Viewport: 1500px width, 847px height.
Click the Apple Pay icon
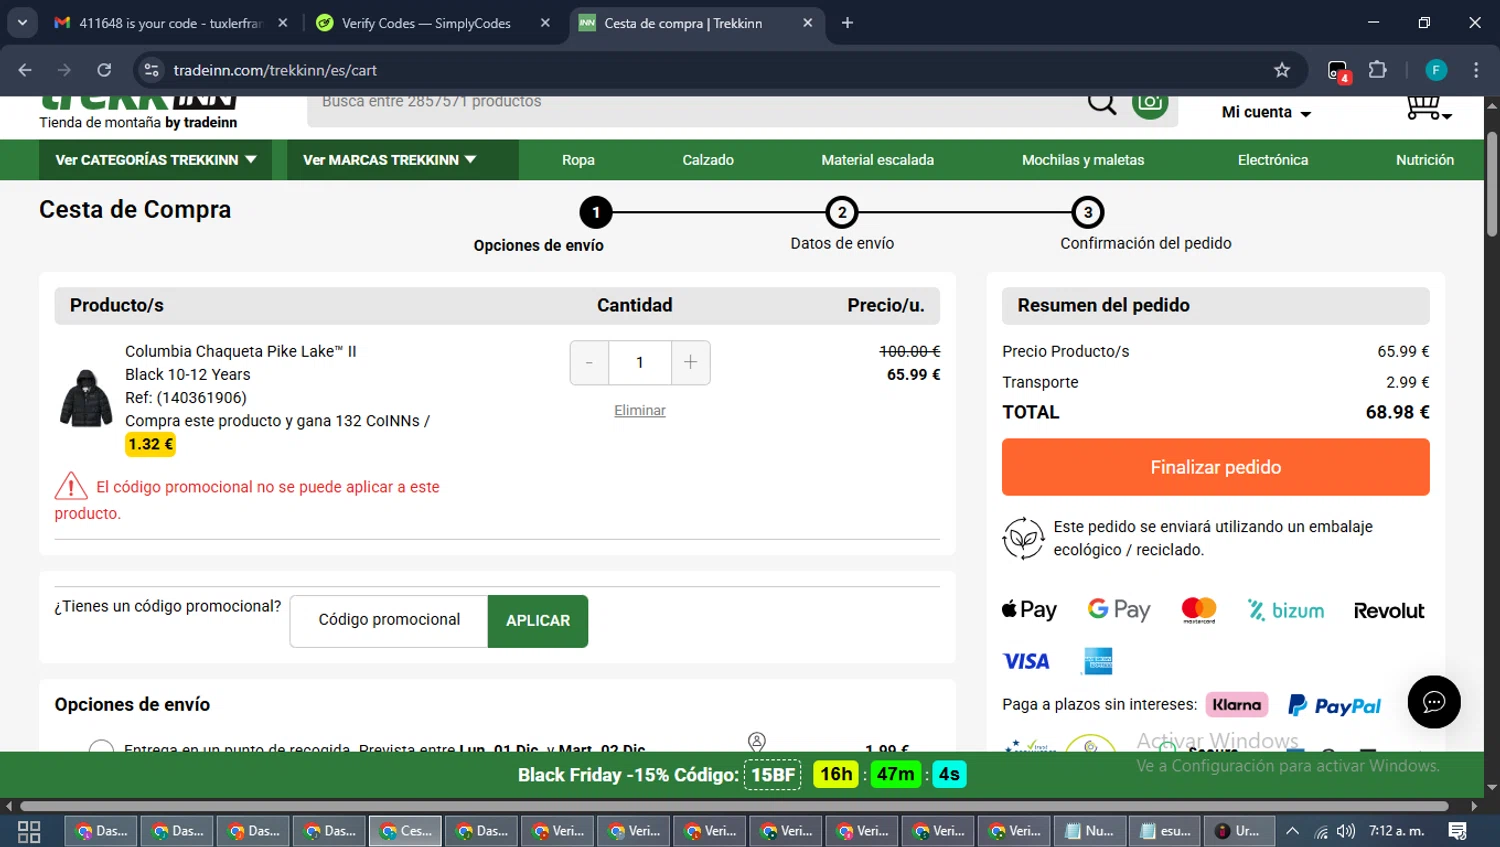1029,610
